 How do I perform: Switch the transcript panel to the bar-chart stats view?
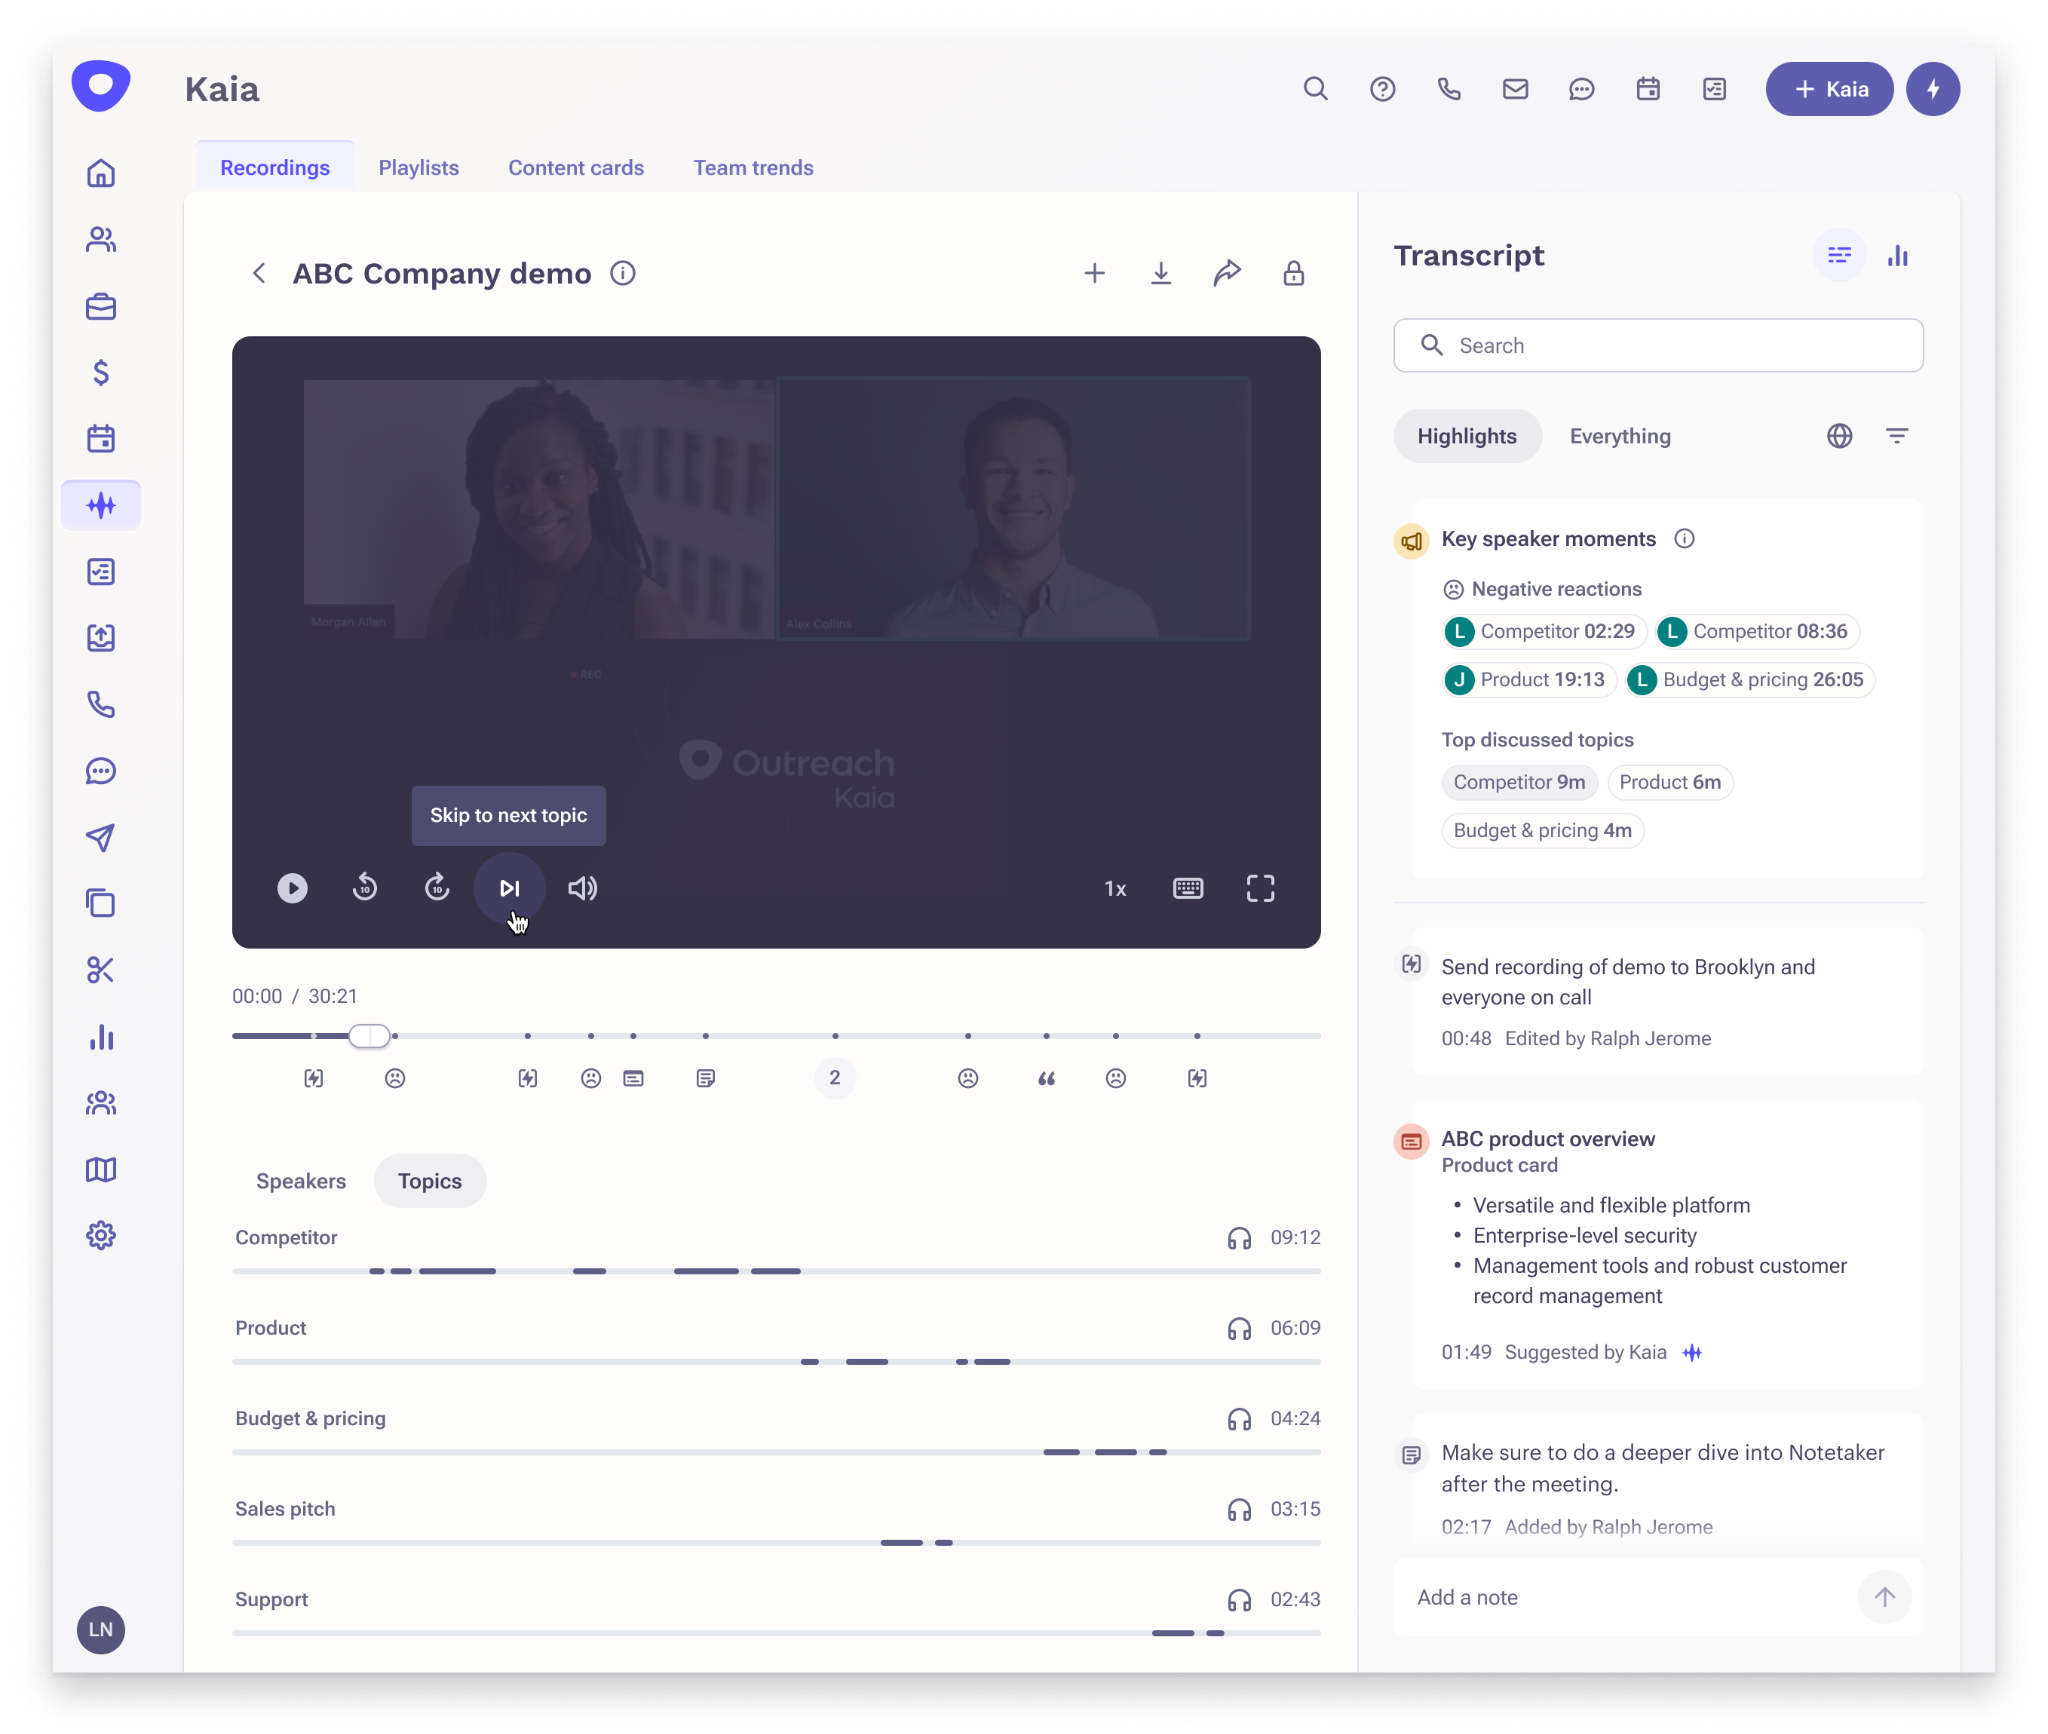click(x=1897, y=256)
